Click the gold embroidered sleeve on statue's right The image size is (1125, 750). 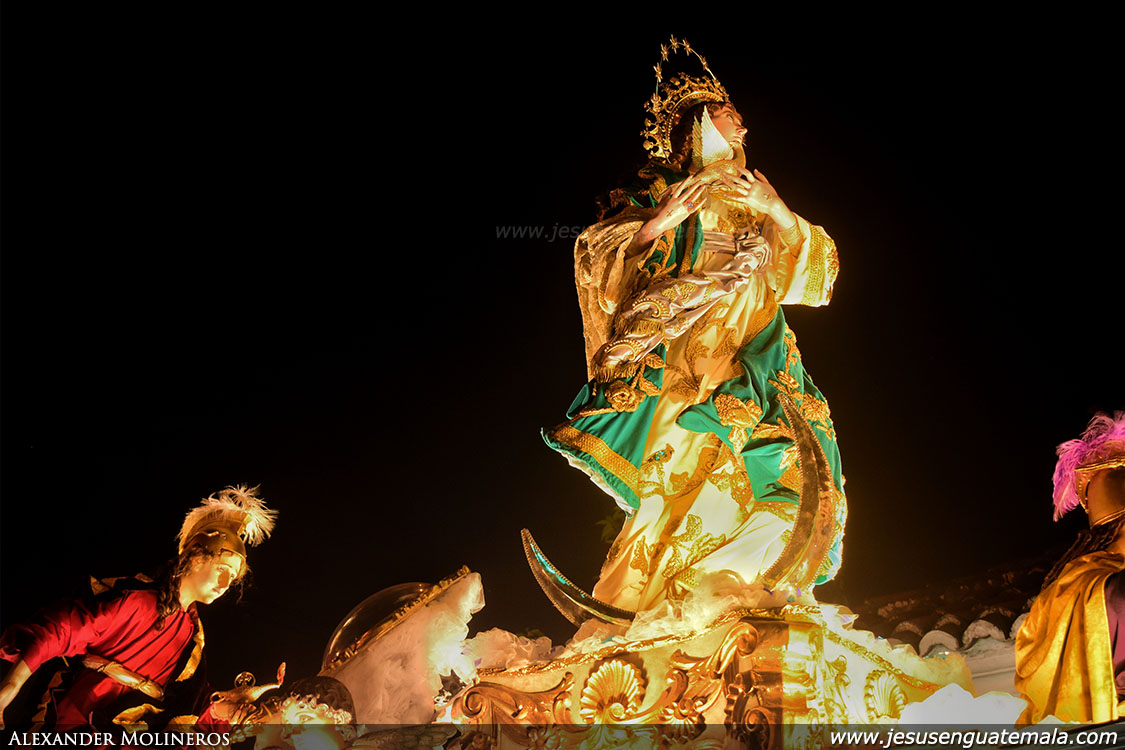coord(815,265)
